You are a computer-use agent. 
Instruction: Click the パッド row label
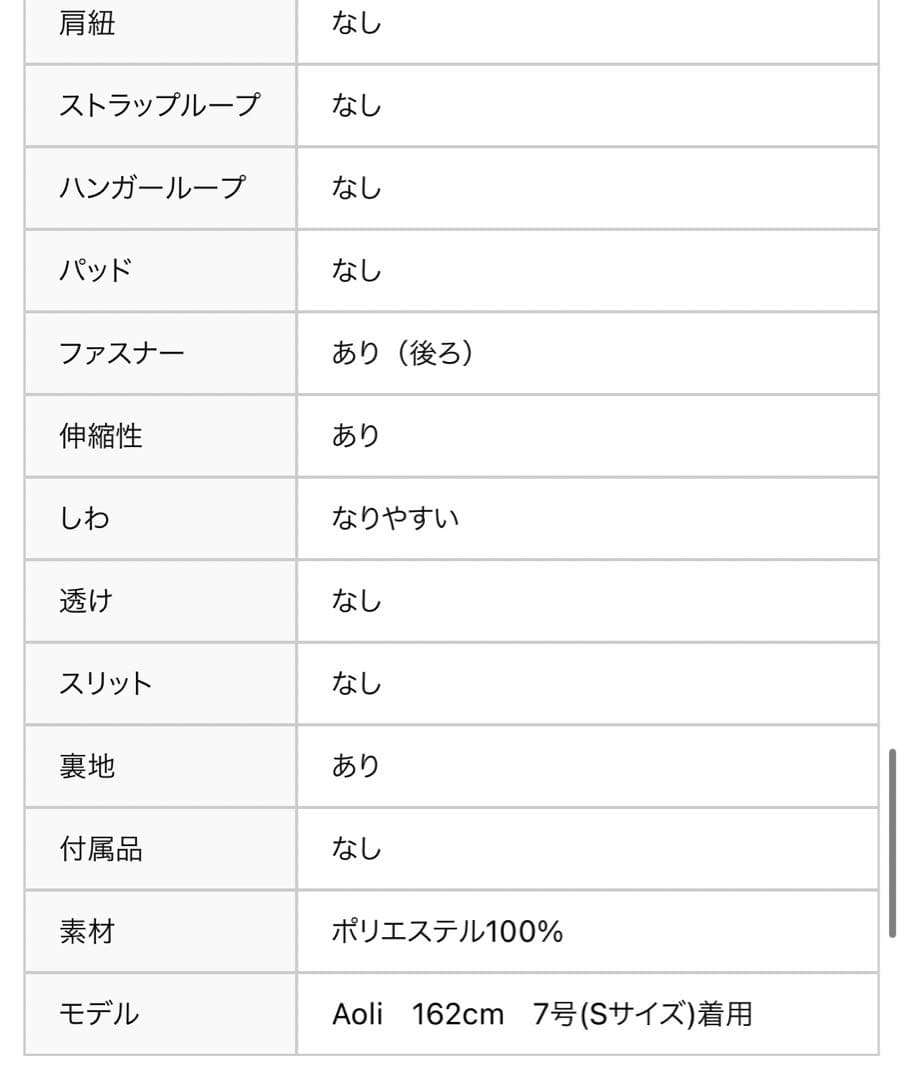click(96, 271)
